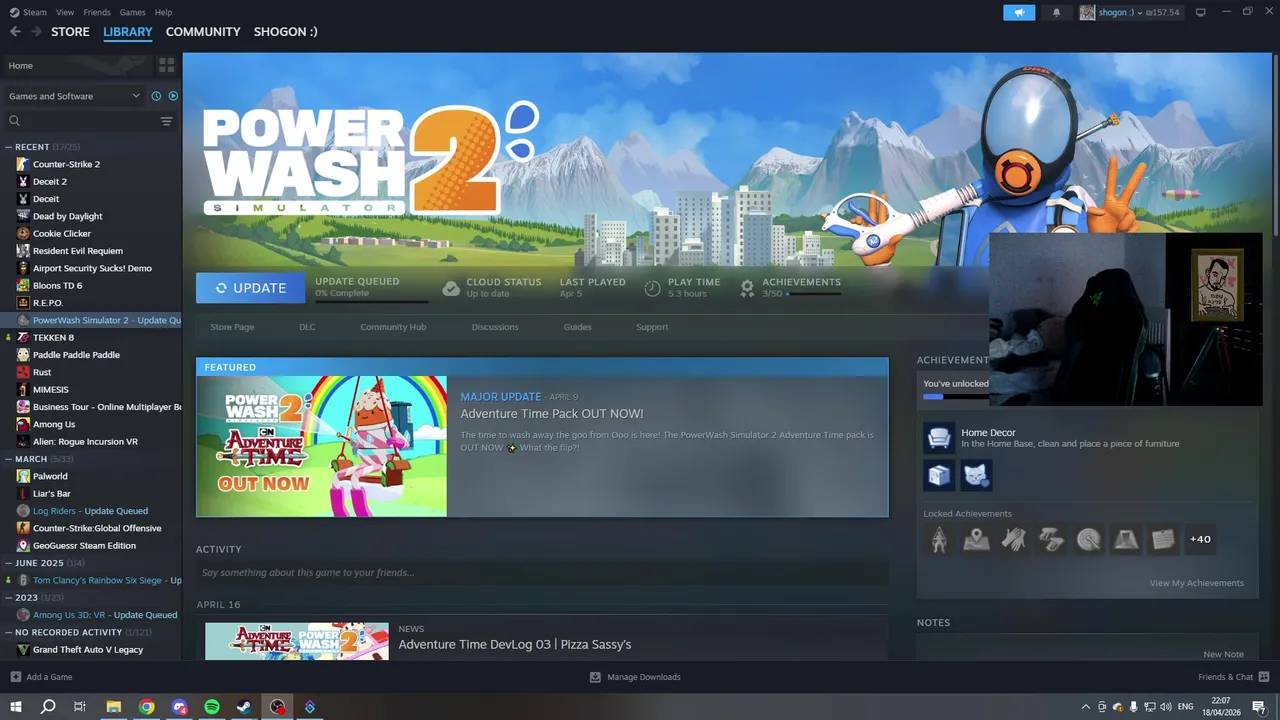
Task: Click the blue UPDATE button
Action: coord(251,288)
